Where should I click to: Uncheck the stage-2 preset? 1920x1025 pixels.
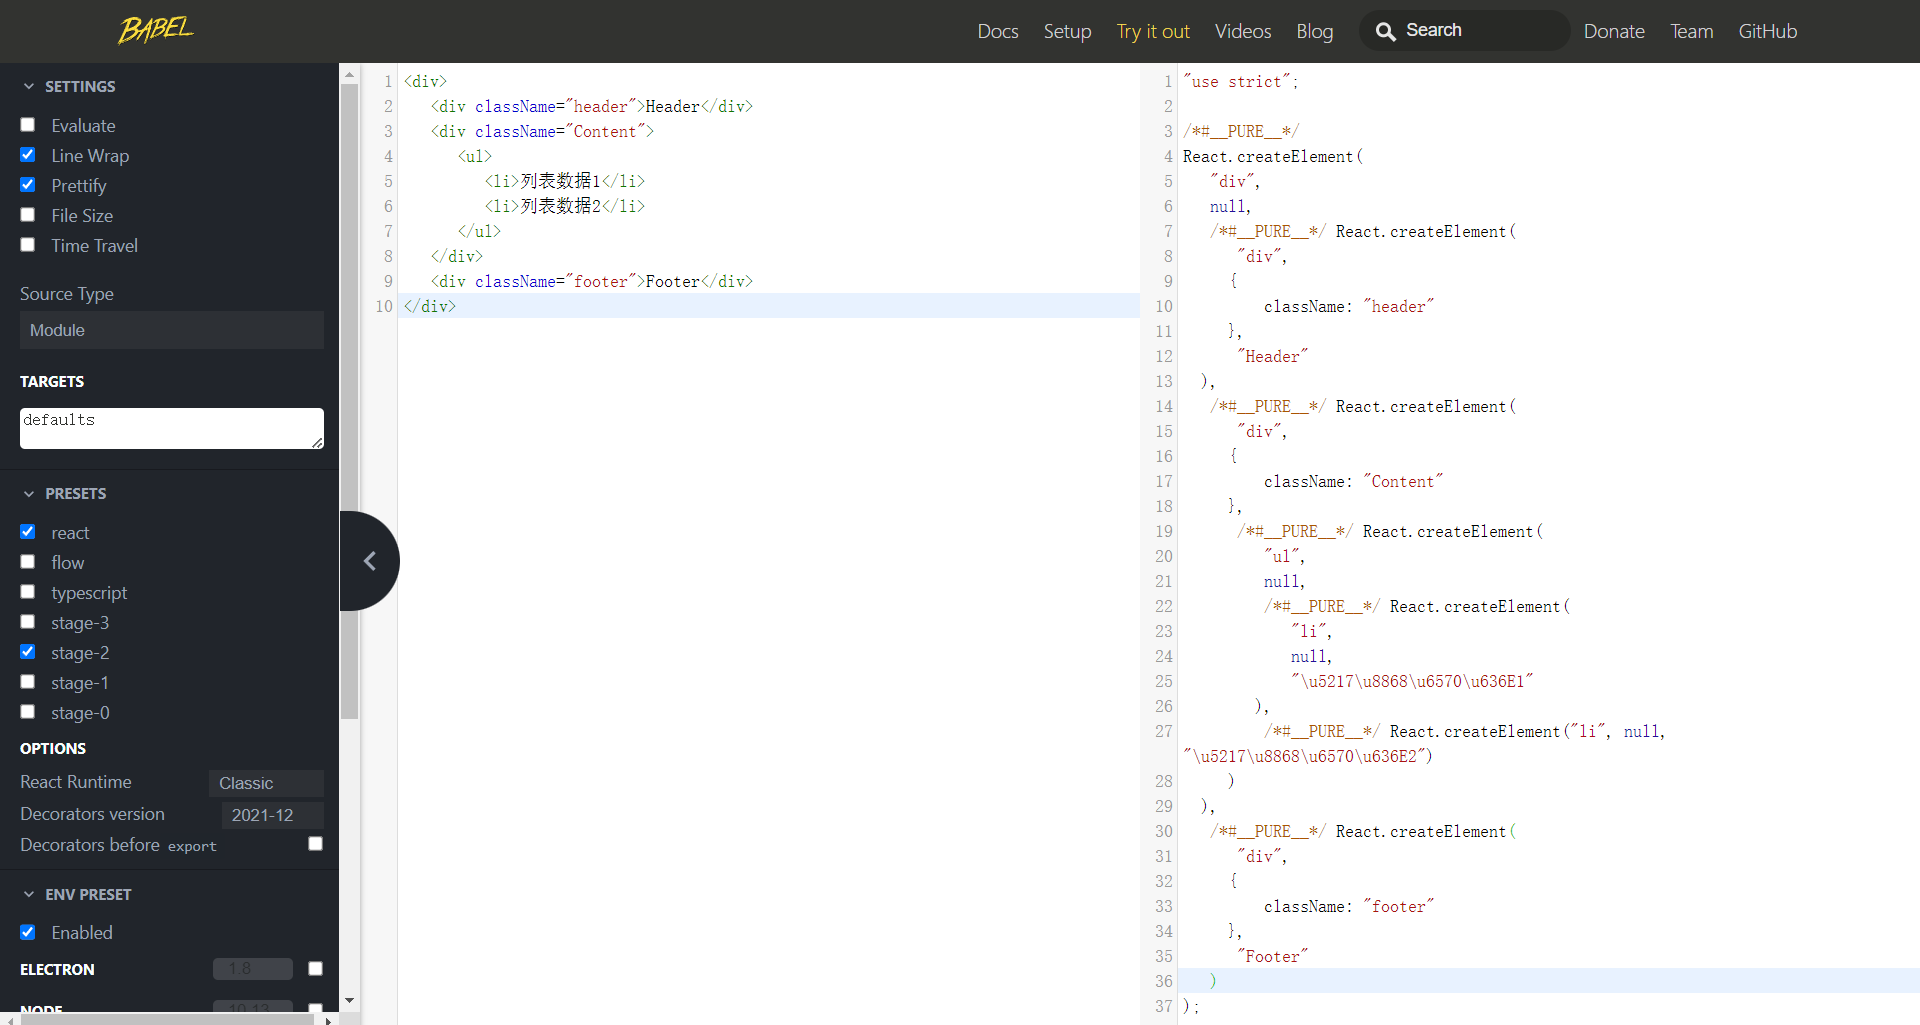(x=28, y=652)
